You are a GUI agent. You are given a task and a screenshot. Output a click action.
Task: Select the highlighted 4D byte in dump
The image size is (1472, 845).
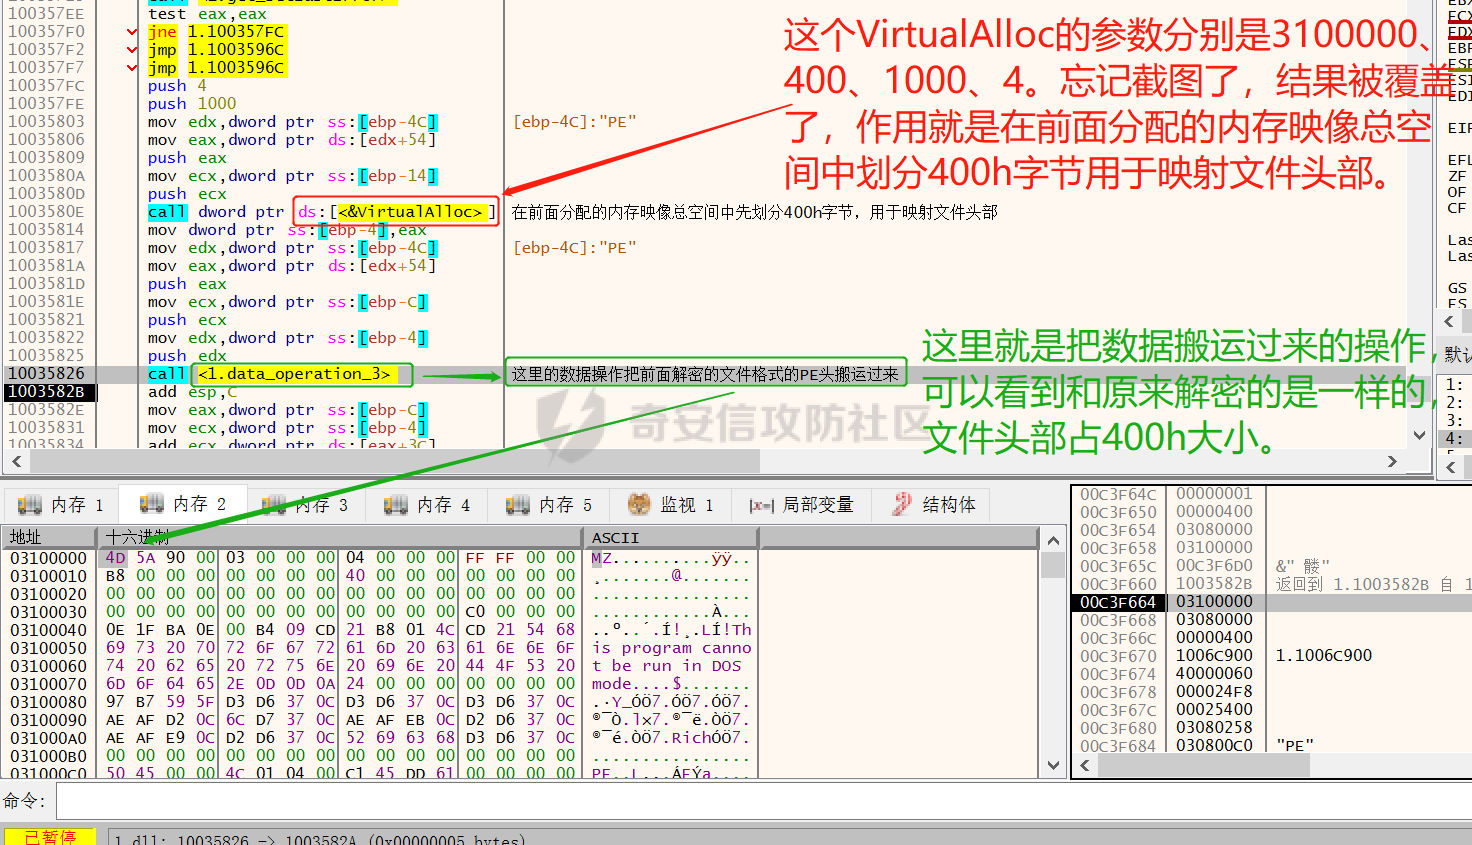coord(115,558)
